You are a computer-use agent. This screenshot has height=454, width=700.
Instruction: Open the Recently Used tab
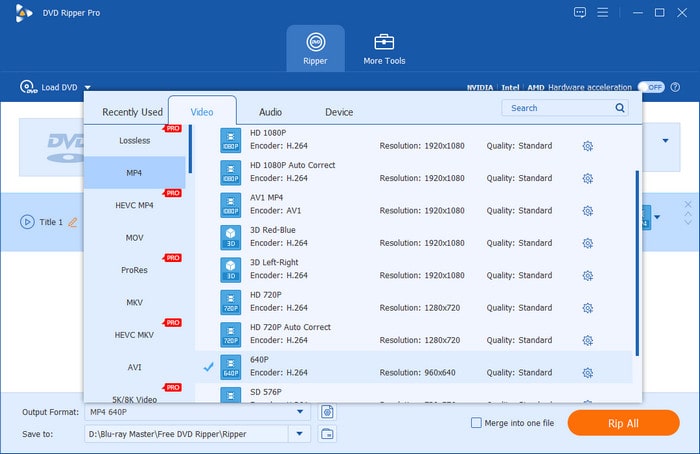[132, 112]
